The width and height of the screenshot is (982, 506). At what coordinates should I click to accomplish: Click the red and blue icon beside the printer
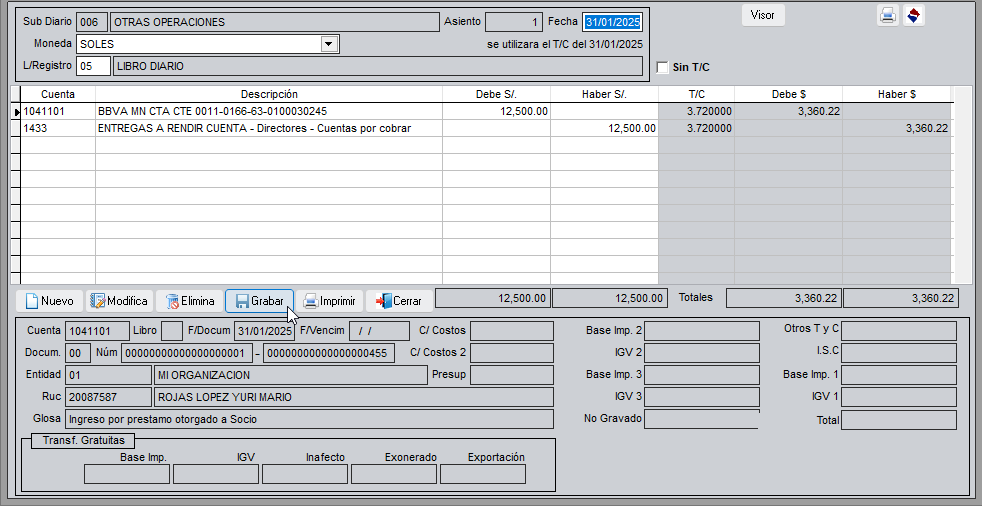click(x=914, y=16)
